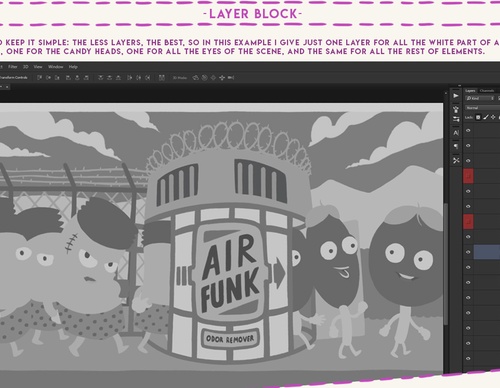
Task: Open the Actions panel play icon
Action: [456, 96]
